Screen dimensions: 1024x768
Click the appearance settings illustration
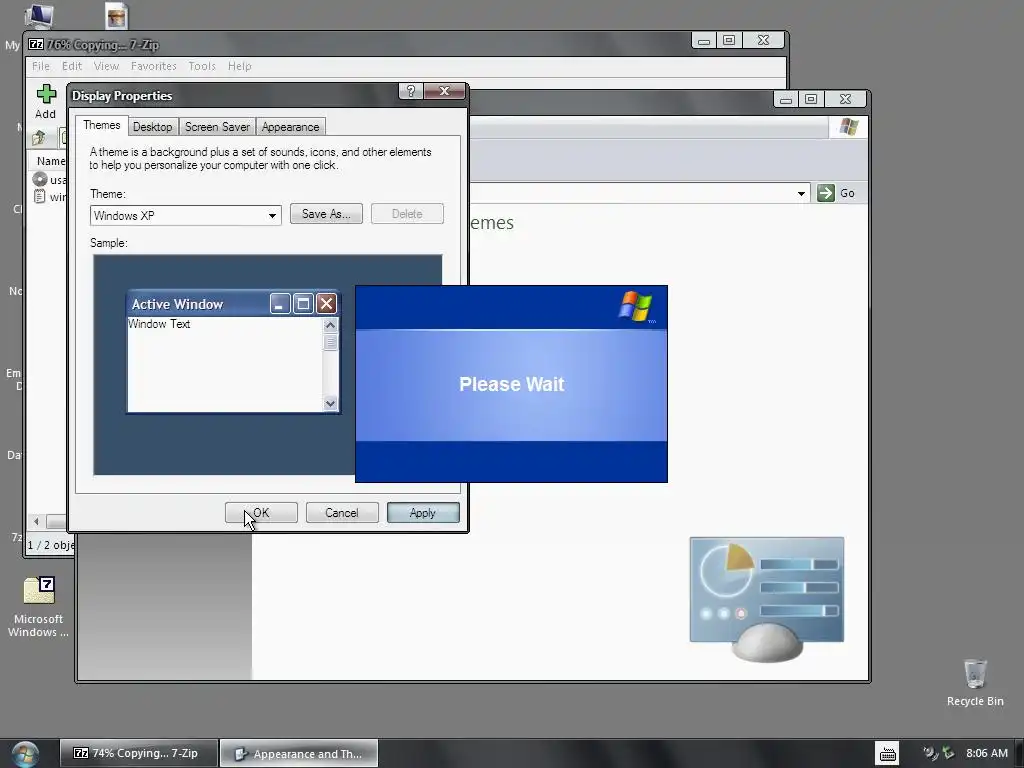click(767, 599)
